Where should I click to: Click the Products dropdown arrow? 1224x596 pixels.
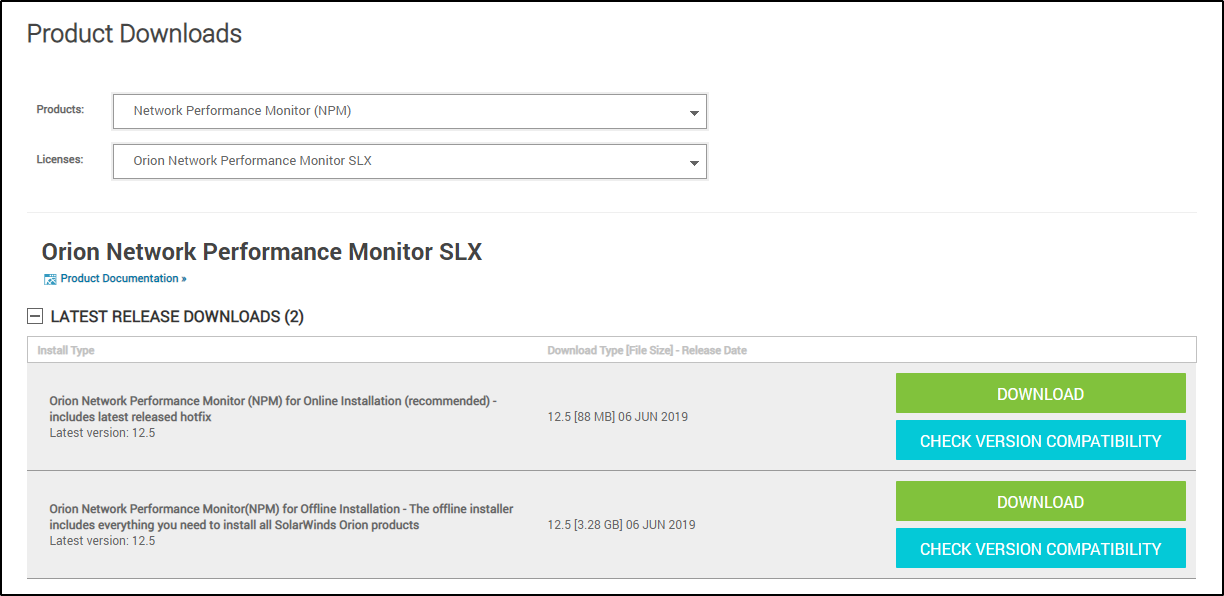click(x=694, y=113)
